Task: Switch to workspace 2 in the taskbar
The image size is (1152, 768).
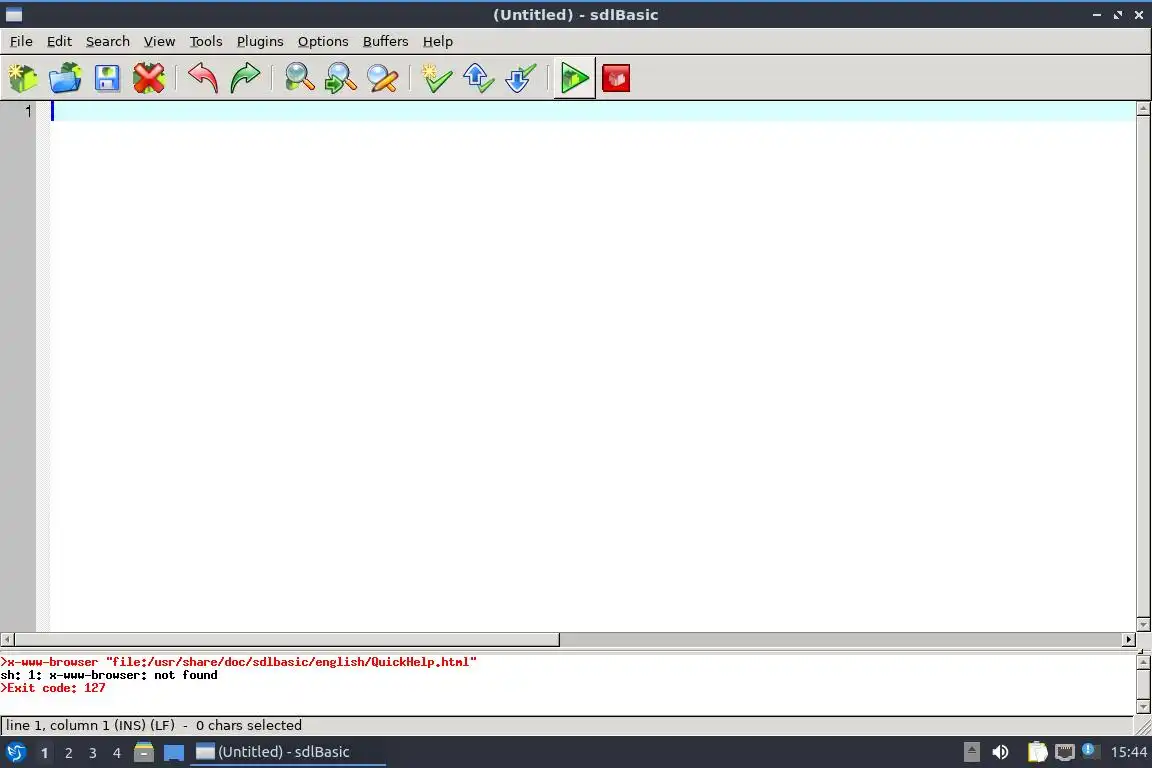Action: 68,753
